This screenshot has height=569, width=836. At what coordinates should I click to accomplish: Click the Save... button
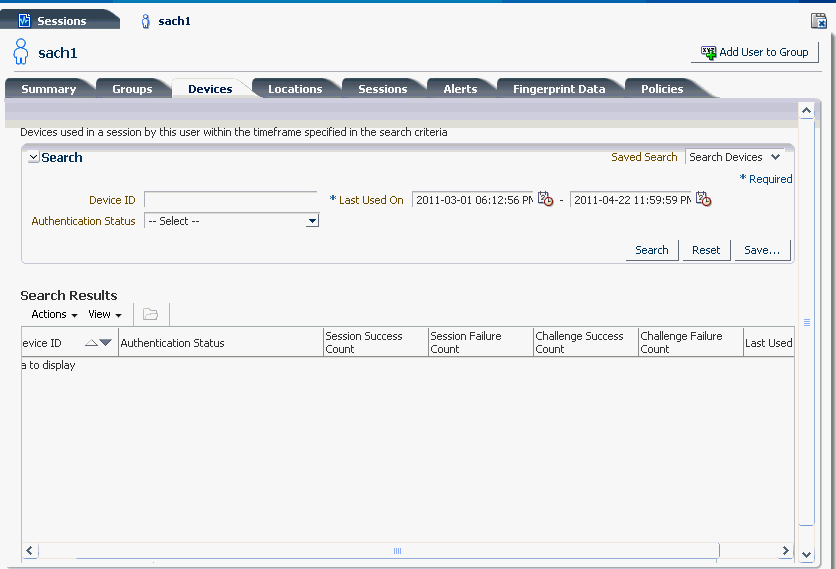pos(762,250)
